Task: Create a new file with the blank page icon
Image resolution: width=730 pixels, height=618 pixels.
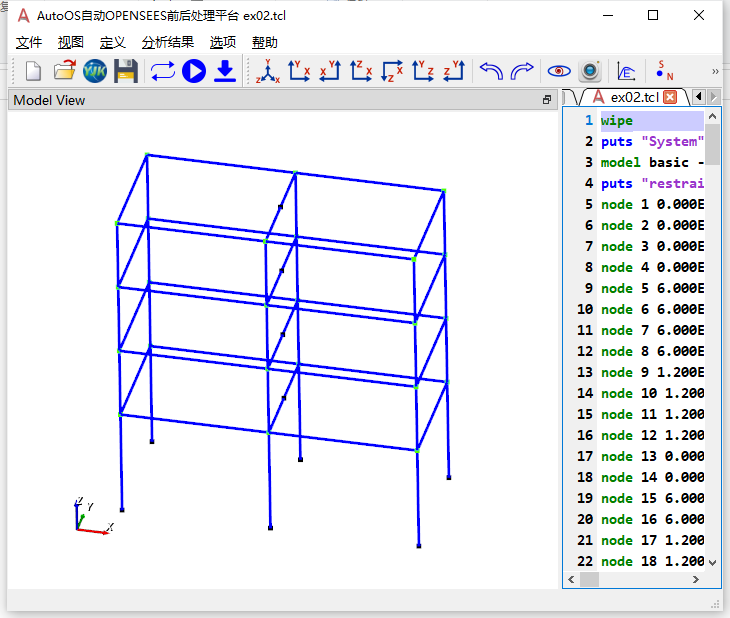Action: pyautogui.click(x=33, y=71)
